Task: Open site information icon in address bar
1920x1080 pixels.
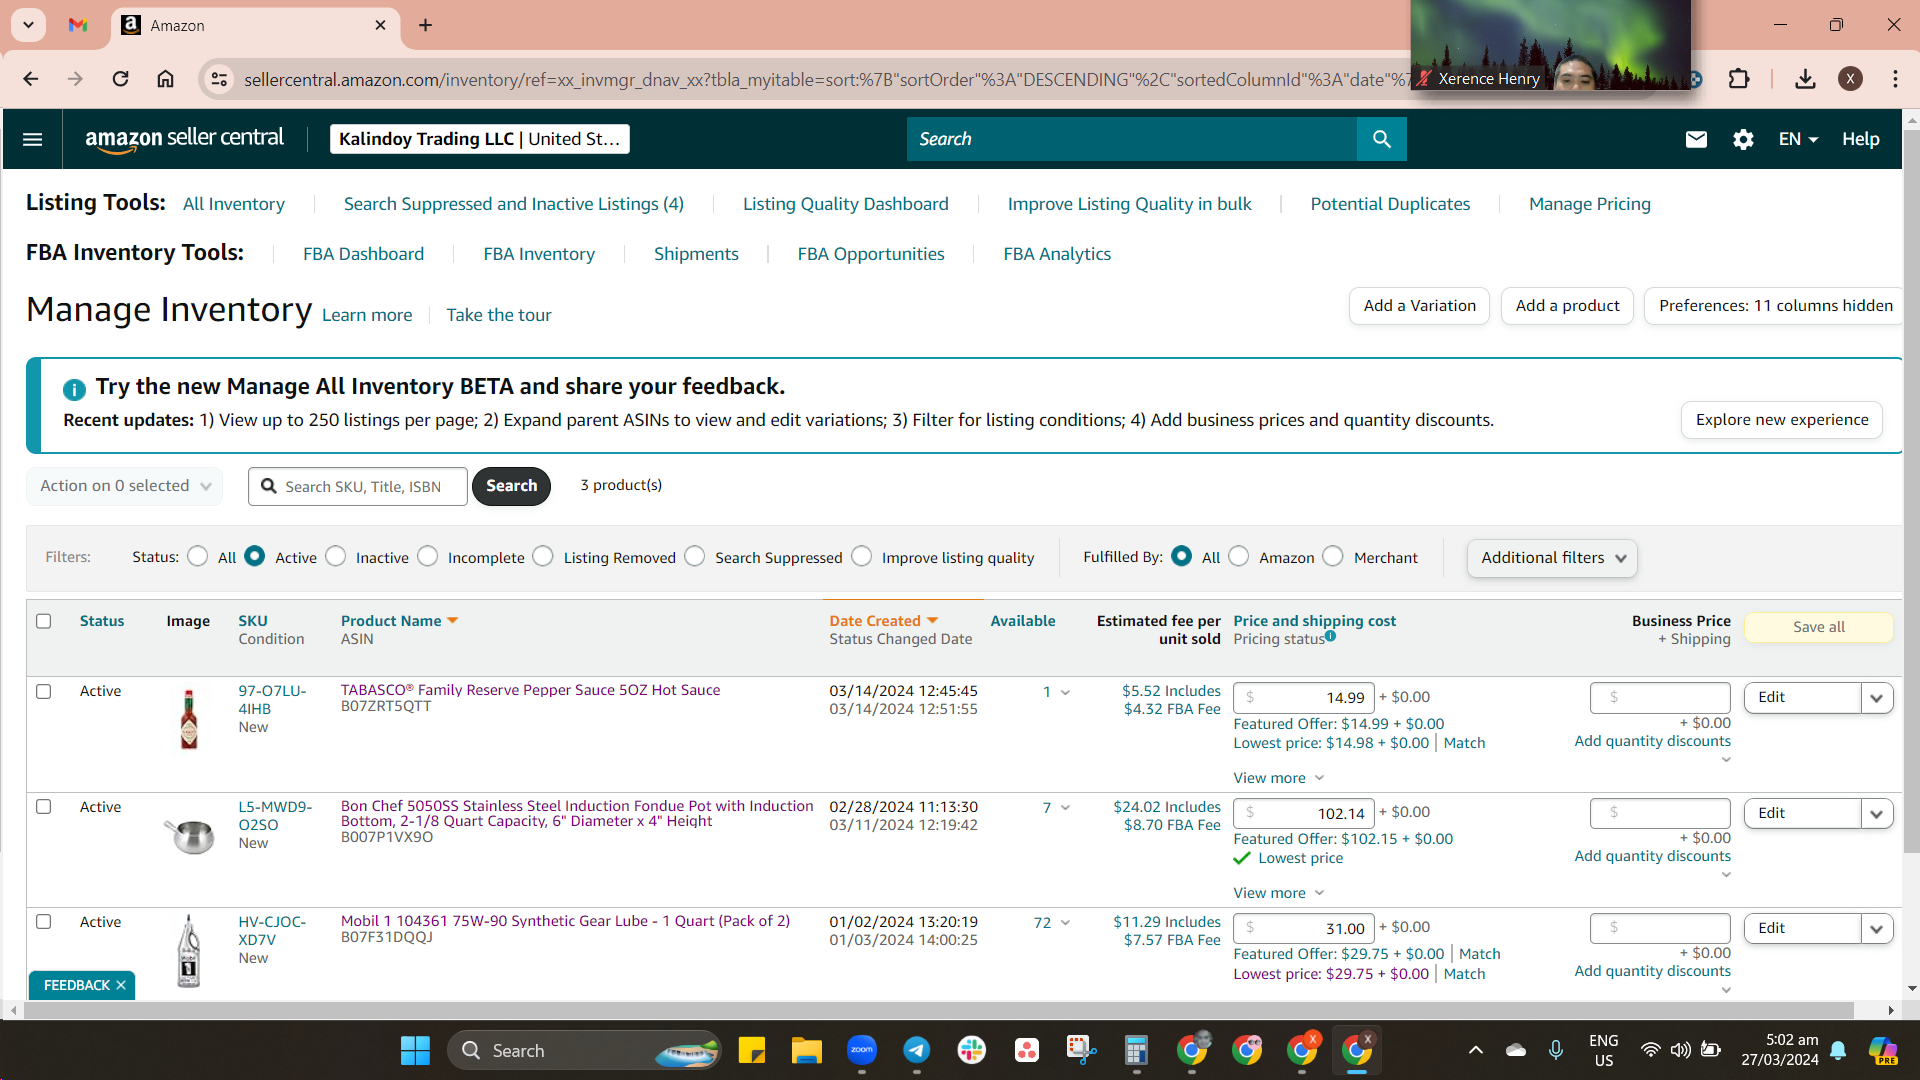Action: pyautogui.click(x=219, y=79)
